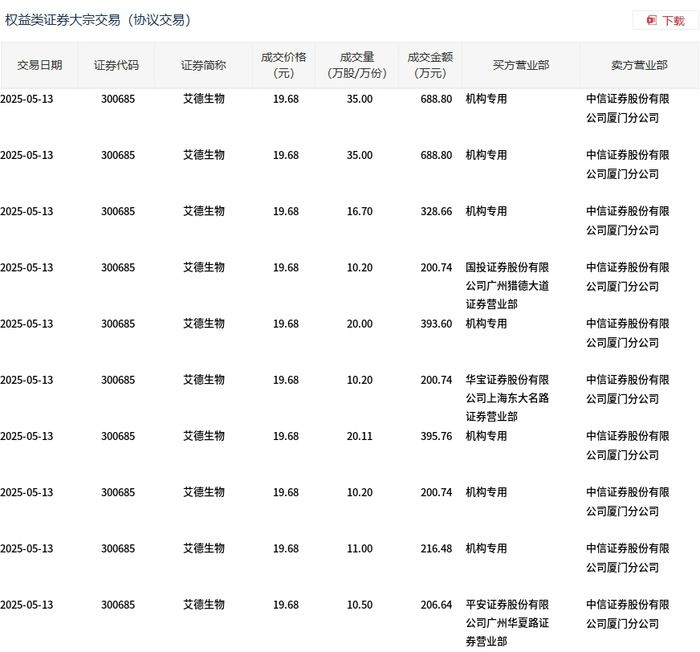Click the 证券简称 column header

[x=204, y=65]
